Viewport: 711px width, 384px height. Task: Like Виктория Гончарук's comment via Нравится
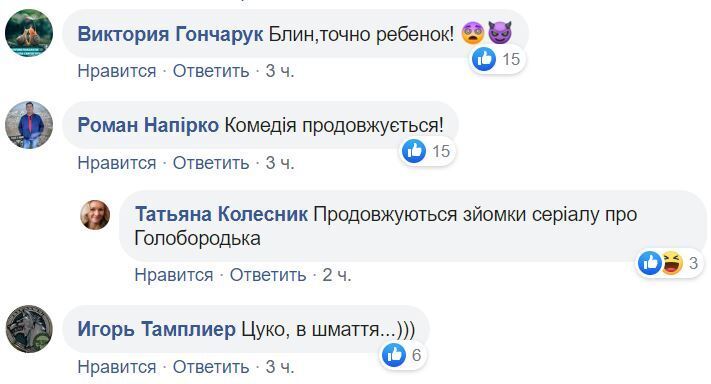(117, 71)
